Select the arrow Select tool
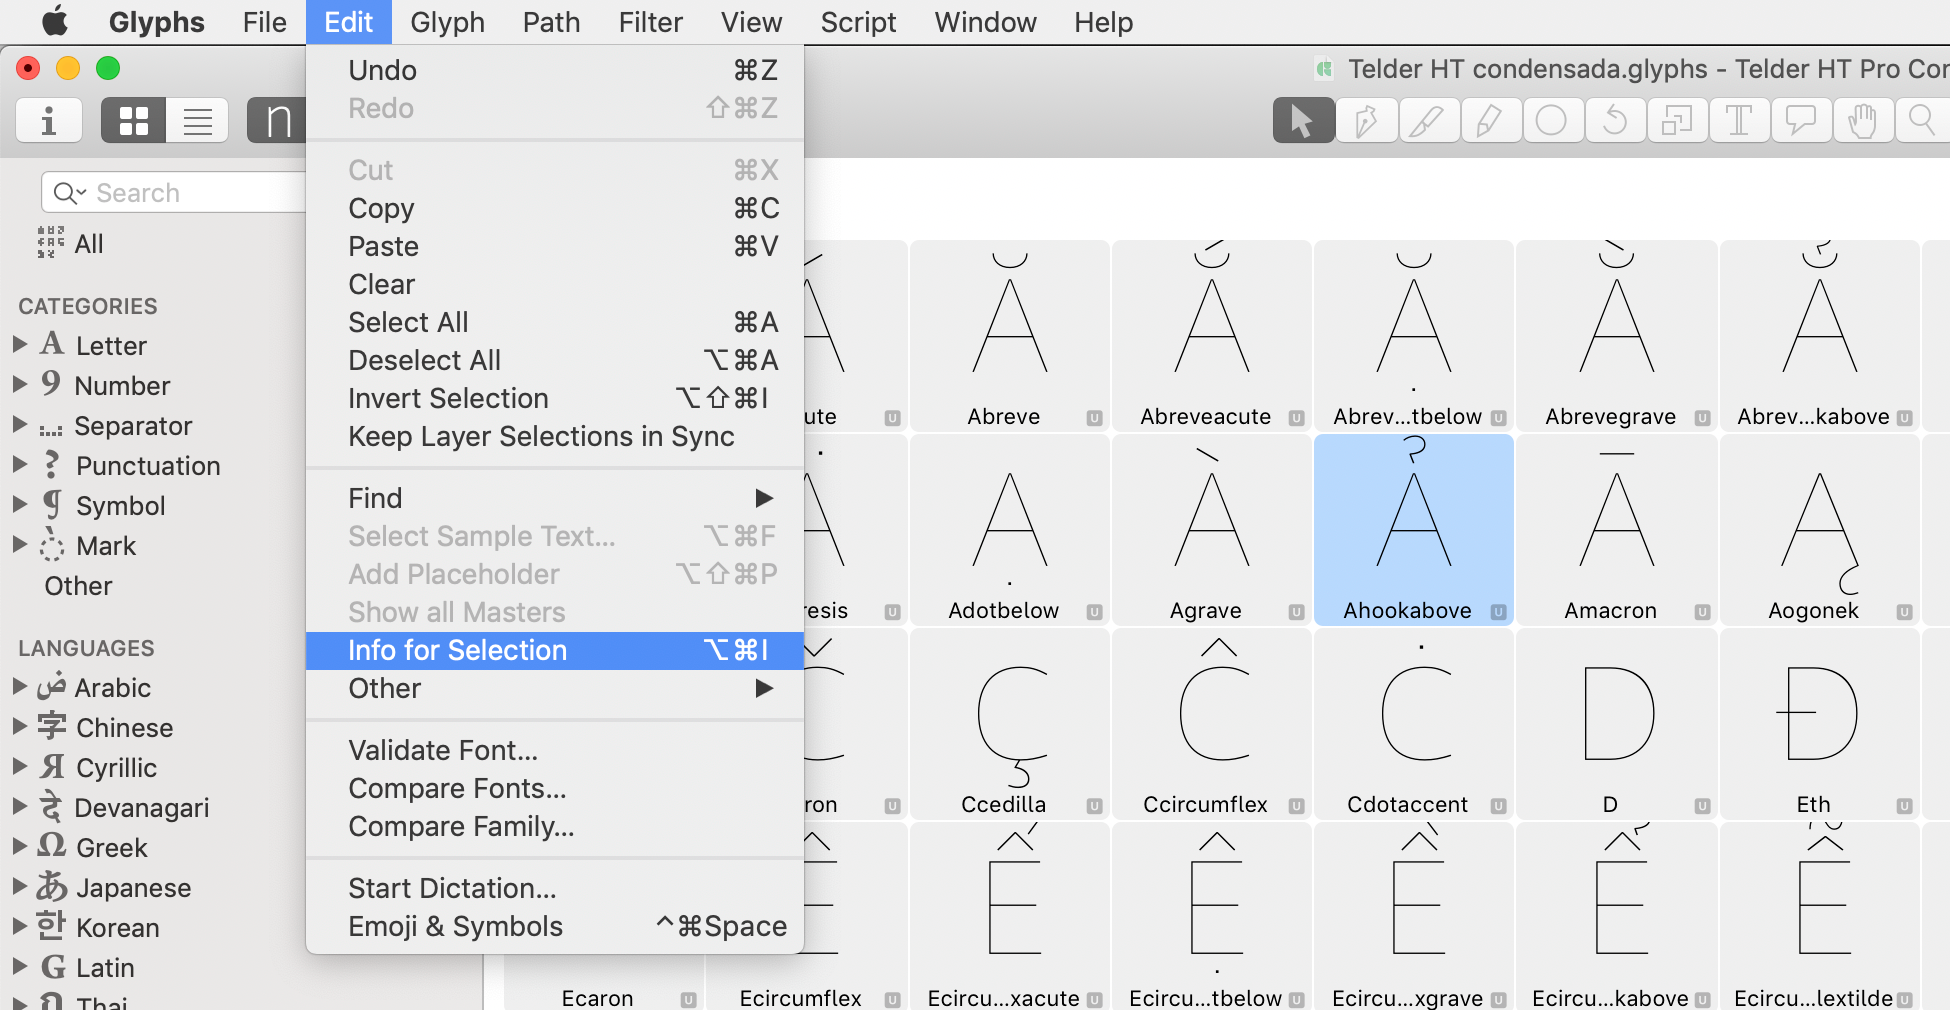1950x1010 pixels. (x=1303, y=121)
